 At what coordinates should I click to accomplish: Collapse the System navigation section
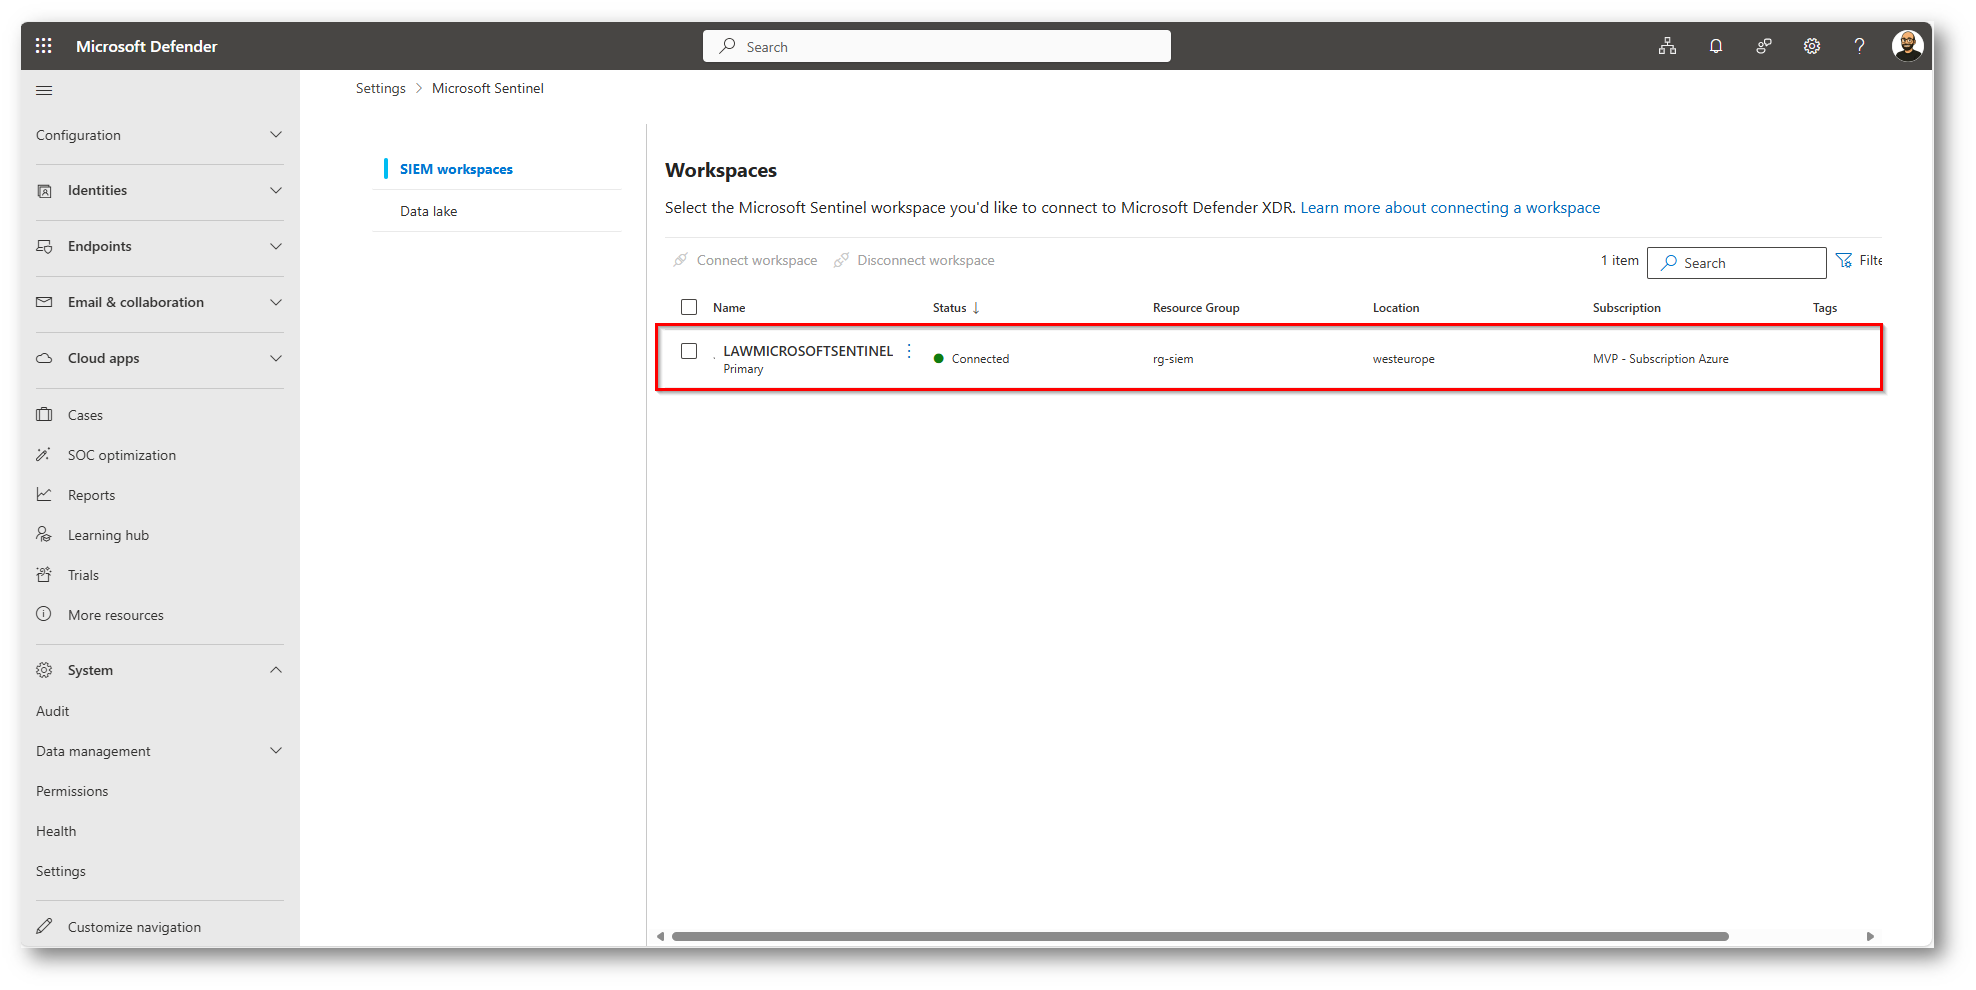point(276,670)
